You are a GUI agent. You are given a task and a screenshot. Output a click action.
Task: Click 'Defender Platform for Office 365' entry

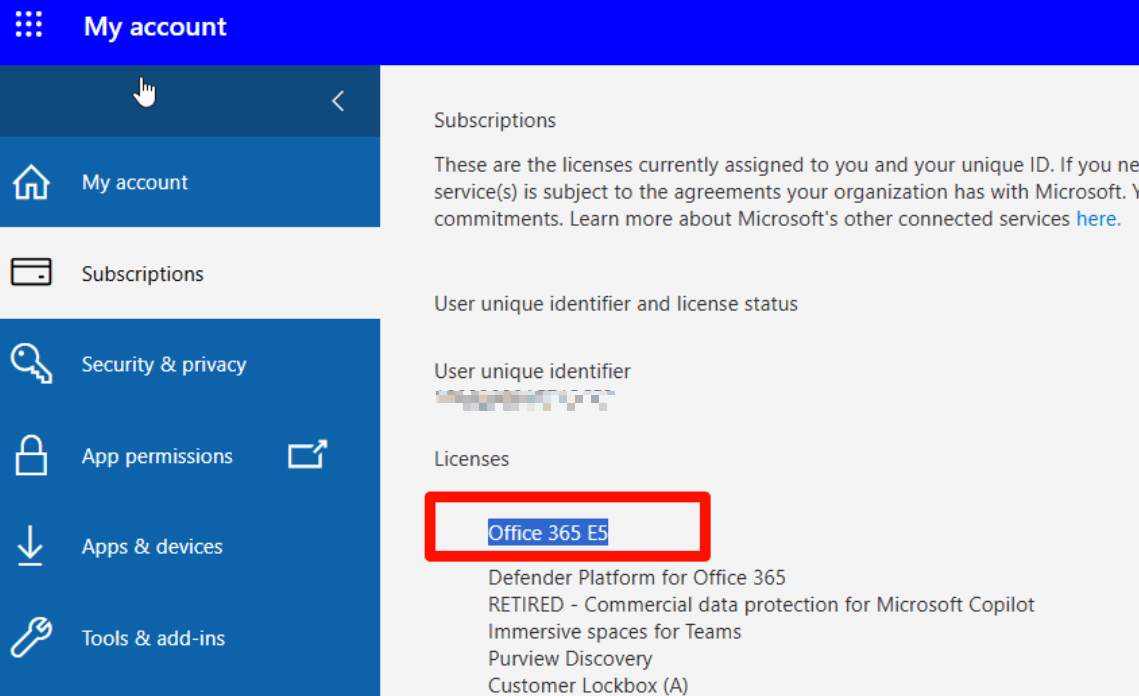(636, 578)
